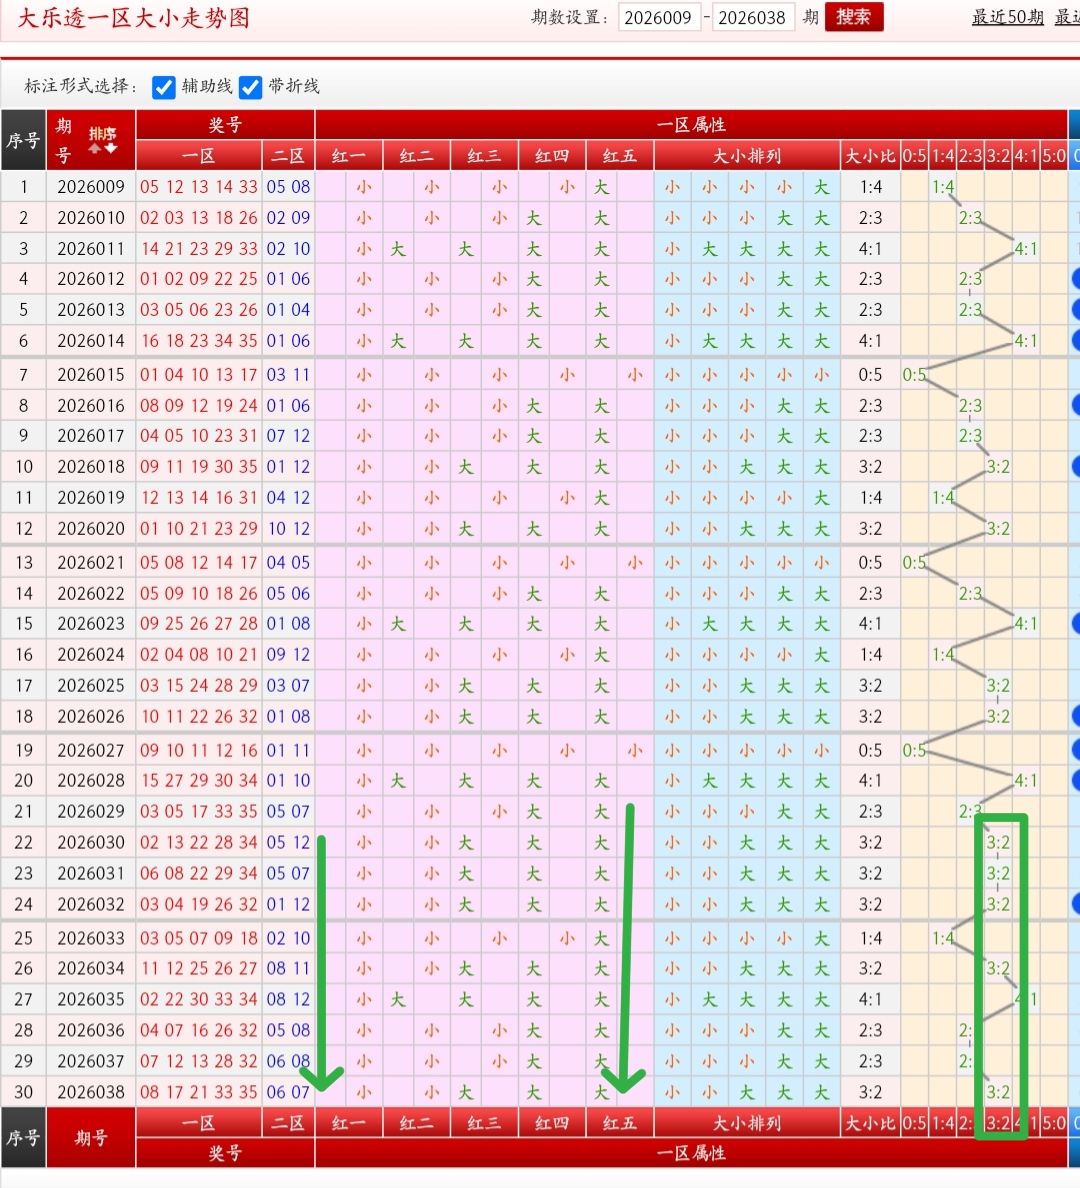Click the 0:5 trend point for period 2026015

(914, 375)
